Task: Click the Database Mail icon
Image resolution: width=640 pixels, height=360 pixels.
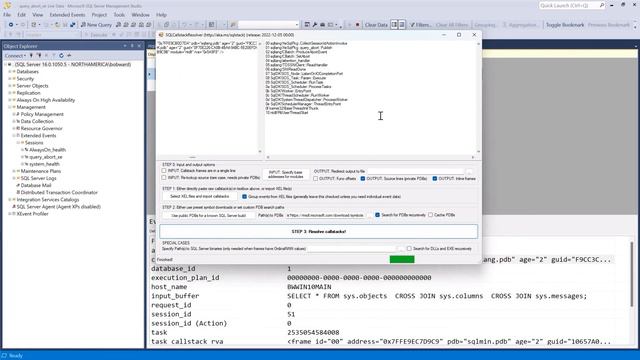Action: [x=18, y=185]
